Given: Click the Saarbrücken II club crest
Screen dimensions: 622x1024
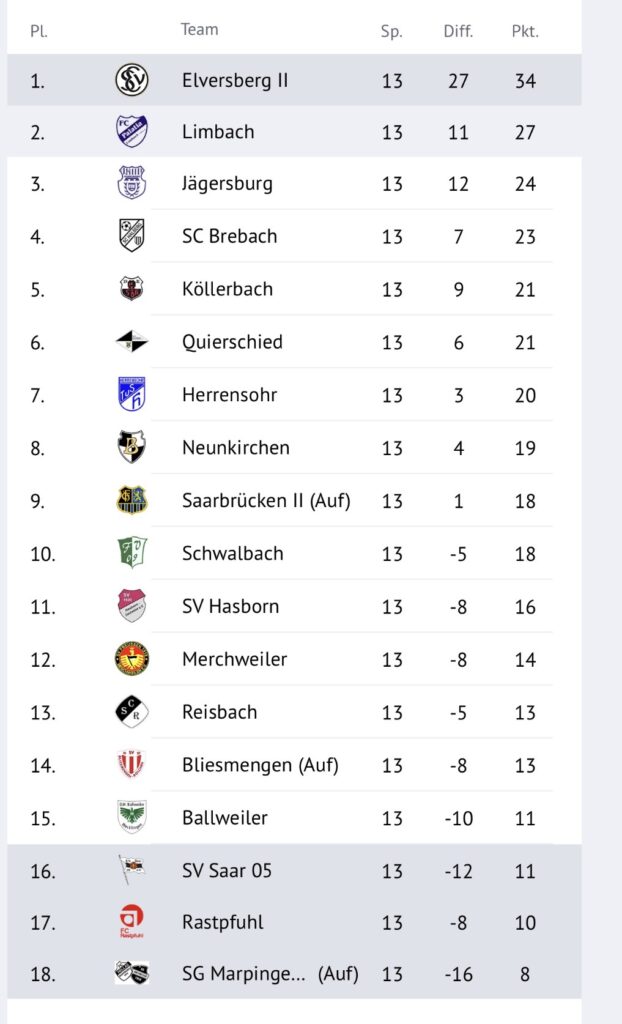Looking at the screenshot, I should (132, 500).
